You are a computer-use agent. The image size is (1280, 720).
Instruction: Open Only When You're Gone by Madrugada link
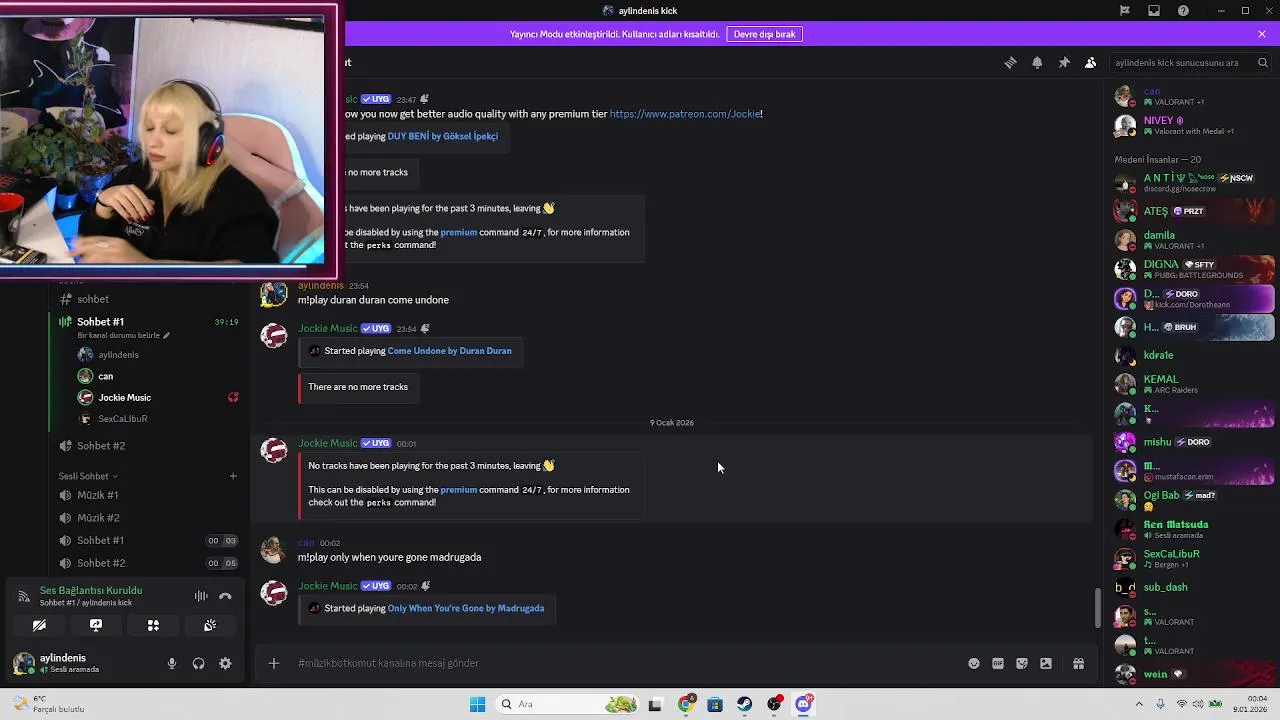[x=466, y=608]
